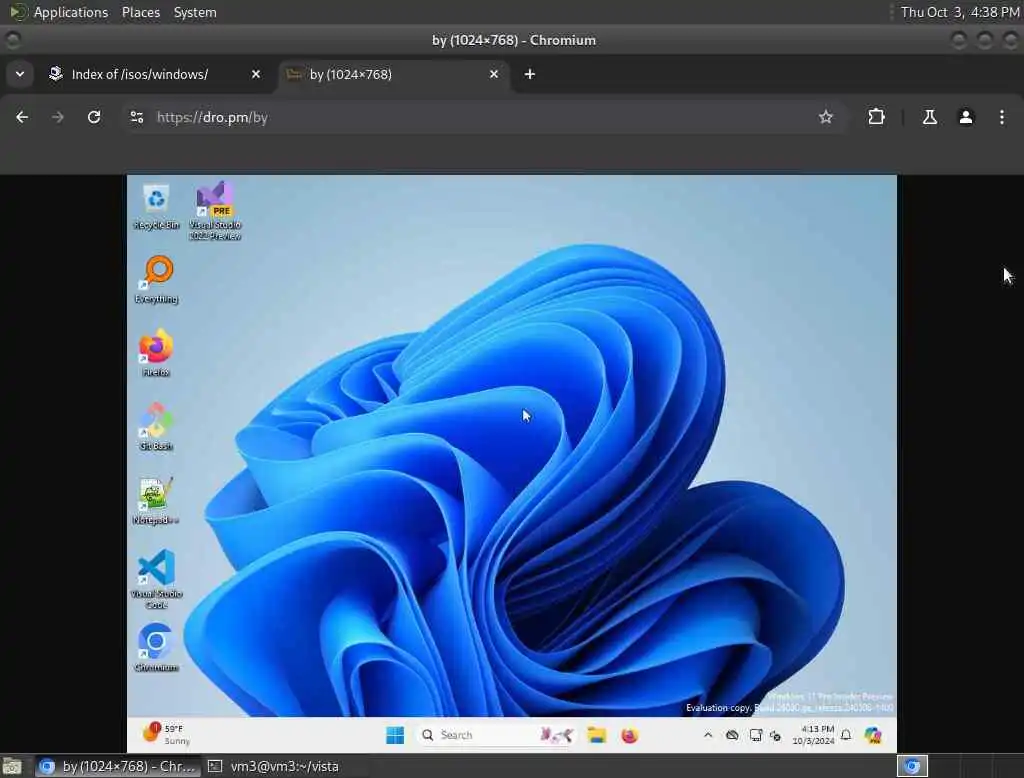Screen dimensions: 1024x778
Task: Launch the Everything search shortcut
Action: click(156, 280)
